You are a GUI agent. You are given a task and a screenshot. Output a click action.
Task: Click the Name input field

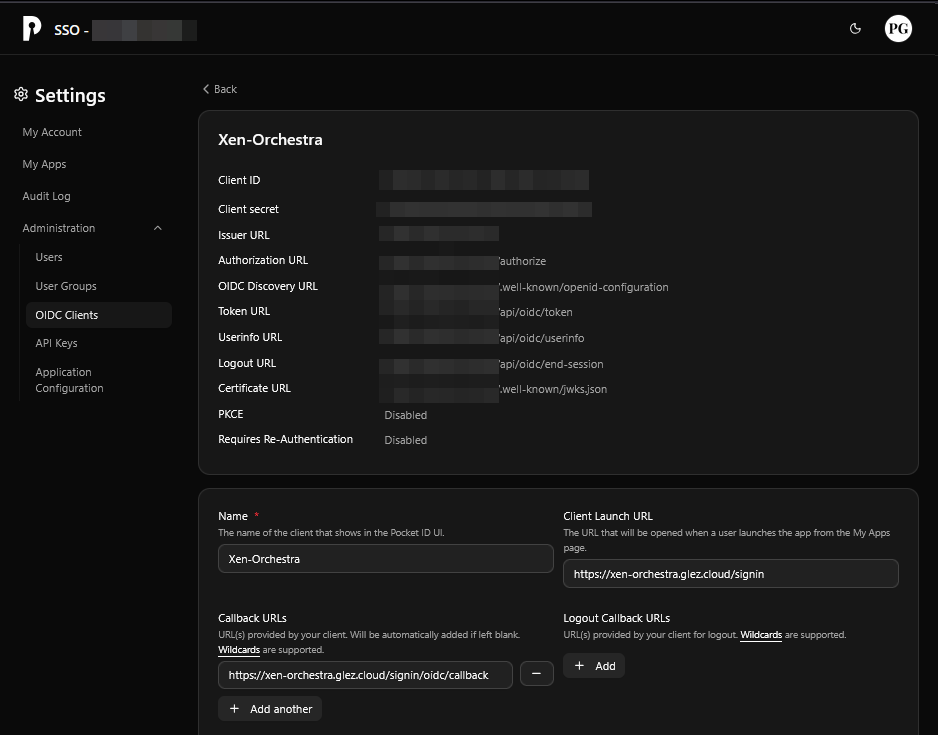pos(385,559)
